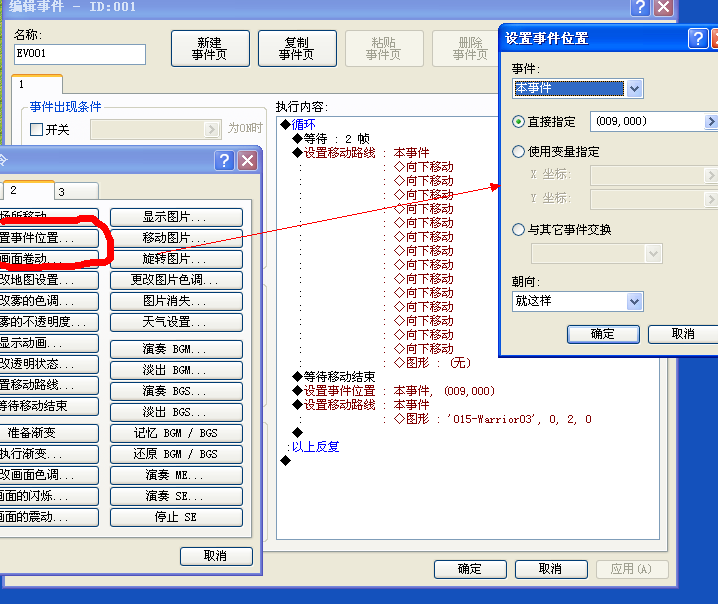718x604 pixels.
Task: Click the 准备渐变 command button
Action: pos(49,434)
